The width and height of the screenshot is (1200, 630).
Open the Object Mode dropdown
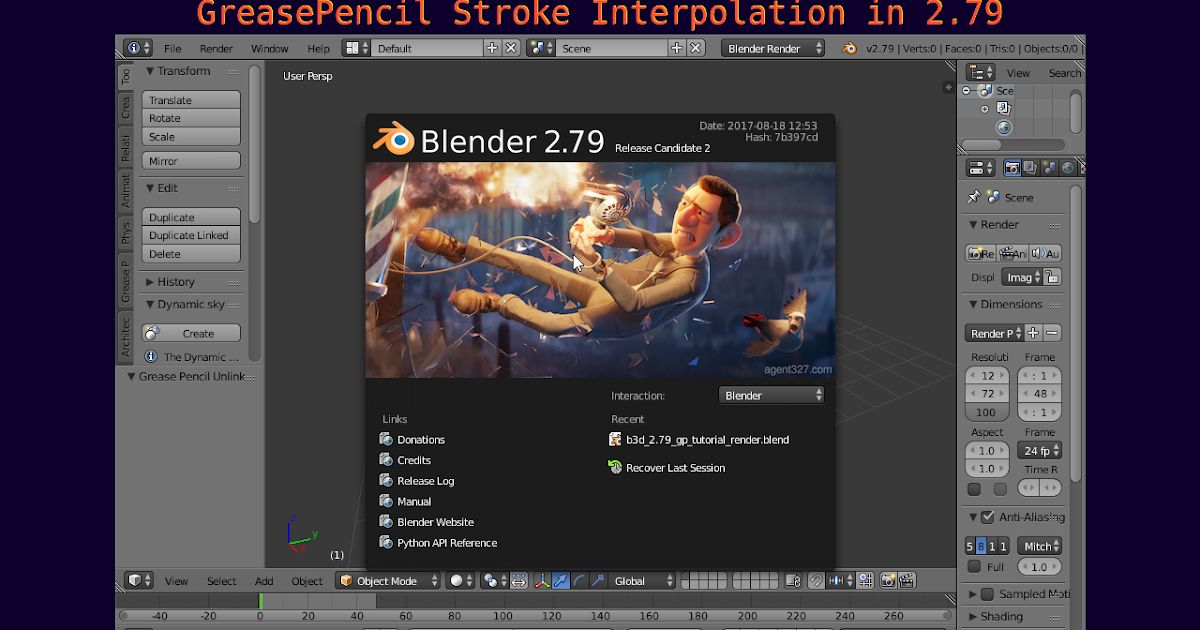point(389,580)
